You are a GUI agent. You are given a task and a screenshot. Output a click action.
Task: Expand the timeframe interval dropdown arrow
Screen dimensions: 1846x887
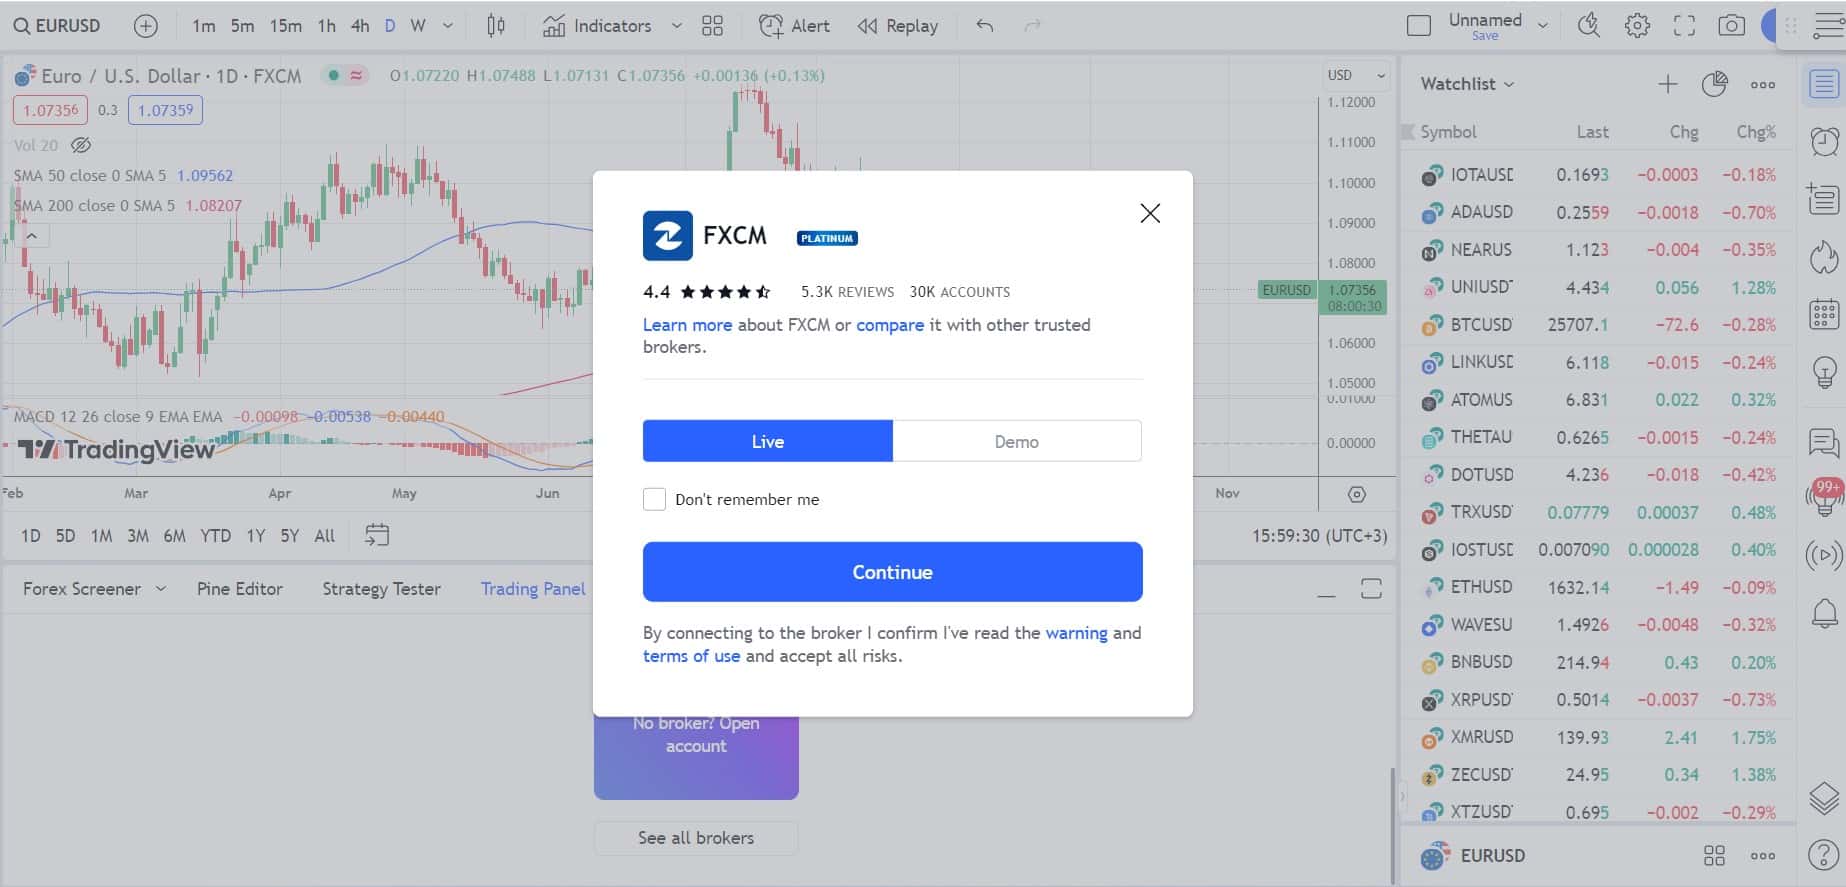447,26
